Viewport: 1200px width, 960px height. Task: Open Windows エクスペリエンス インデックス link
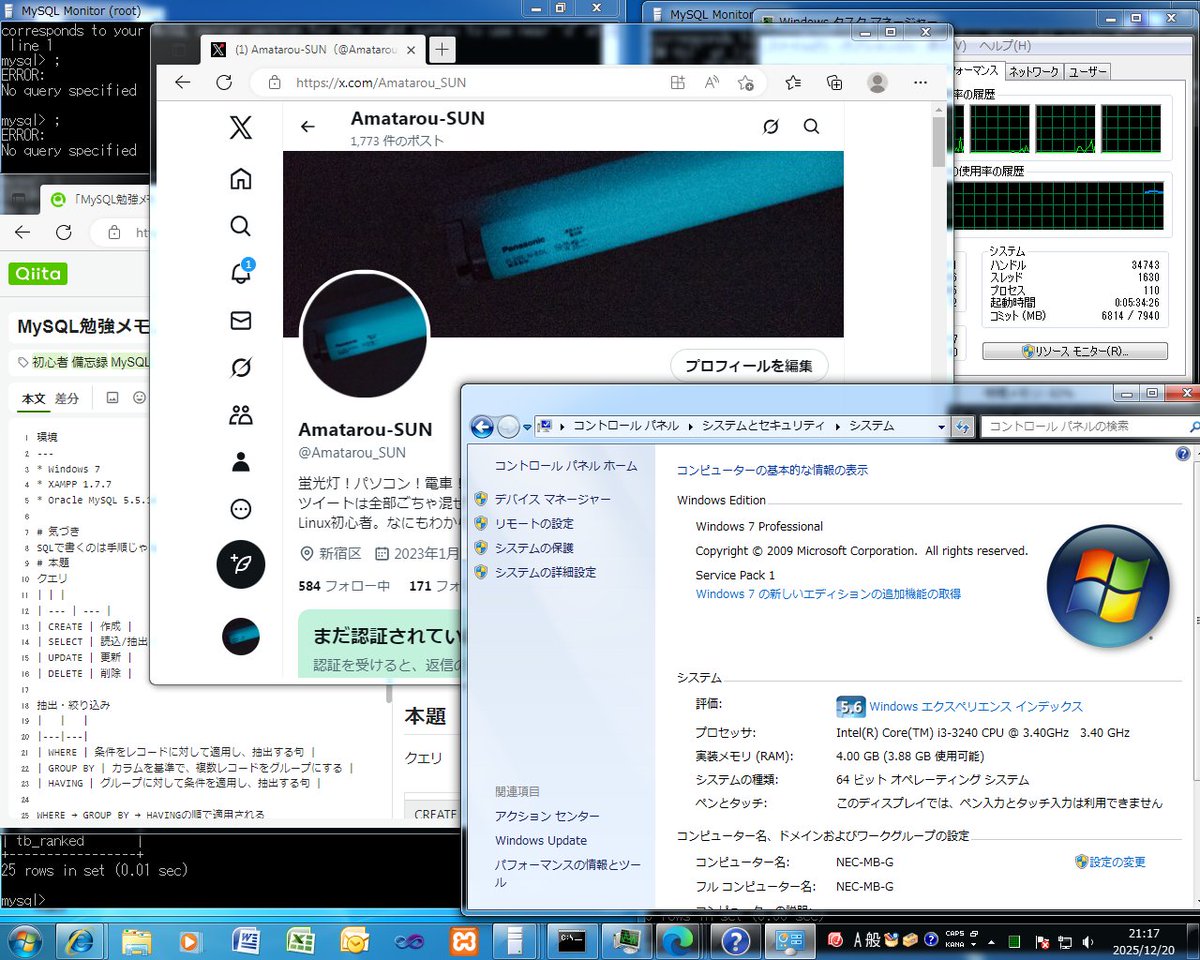click(x=976, y=706)
